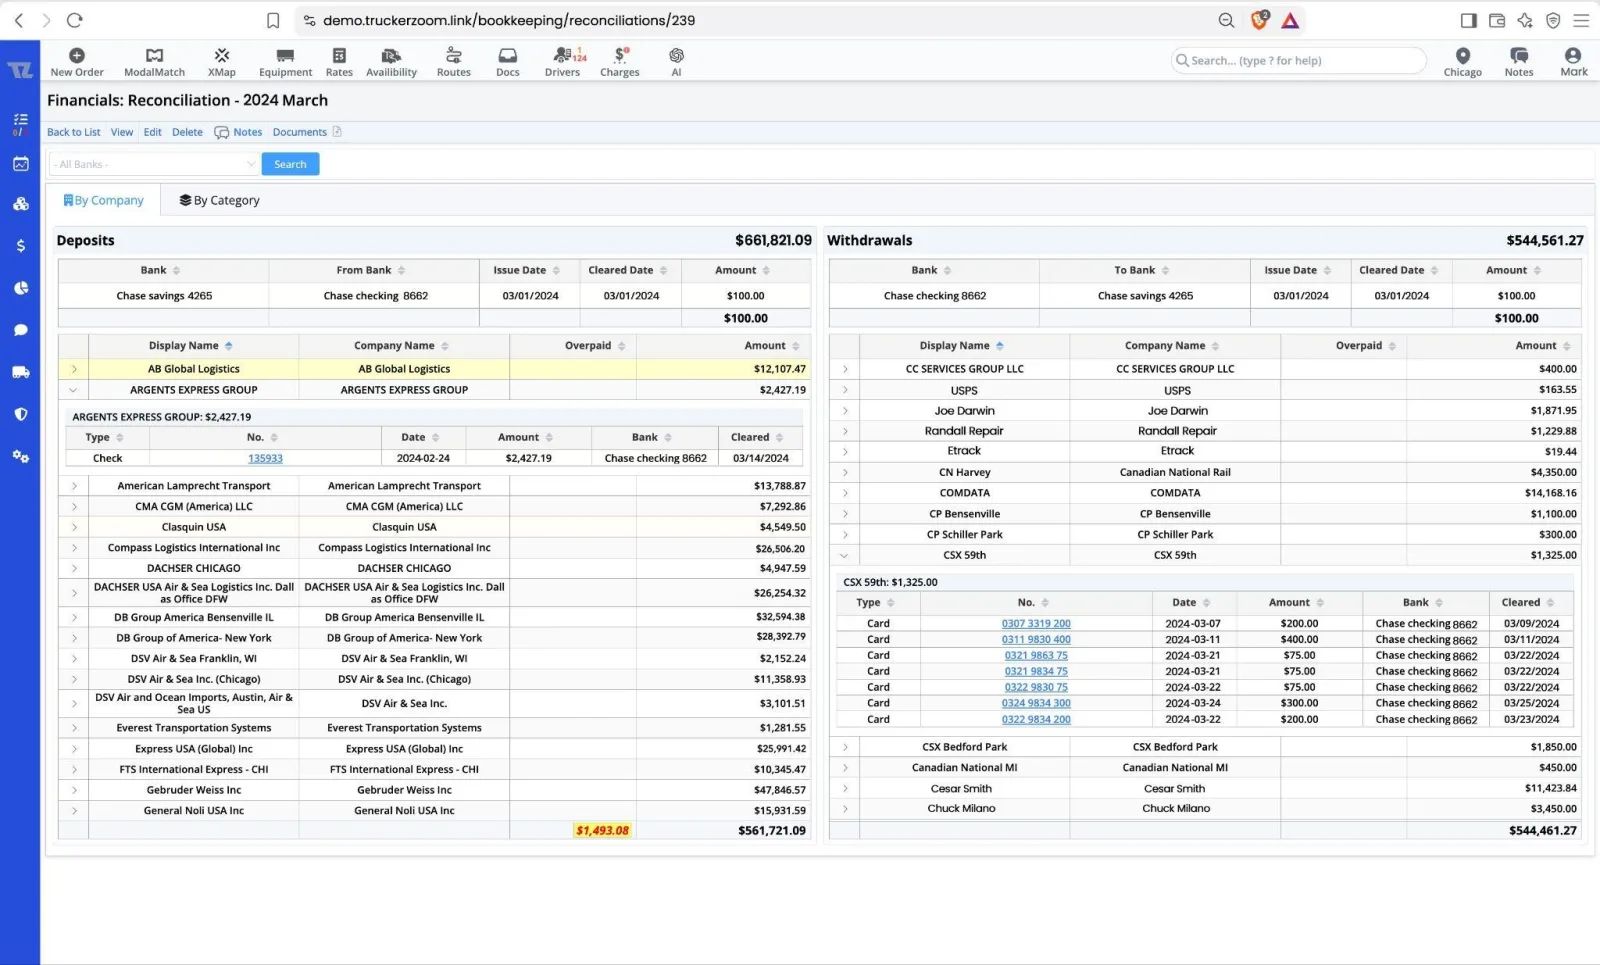This screenshot has width=1600, height=965.
Task: Open card transaction 0324 9834 300
Action: [1036, 704]
